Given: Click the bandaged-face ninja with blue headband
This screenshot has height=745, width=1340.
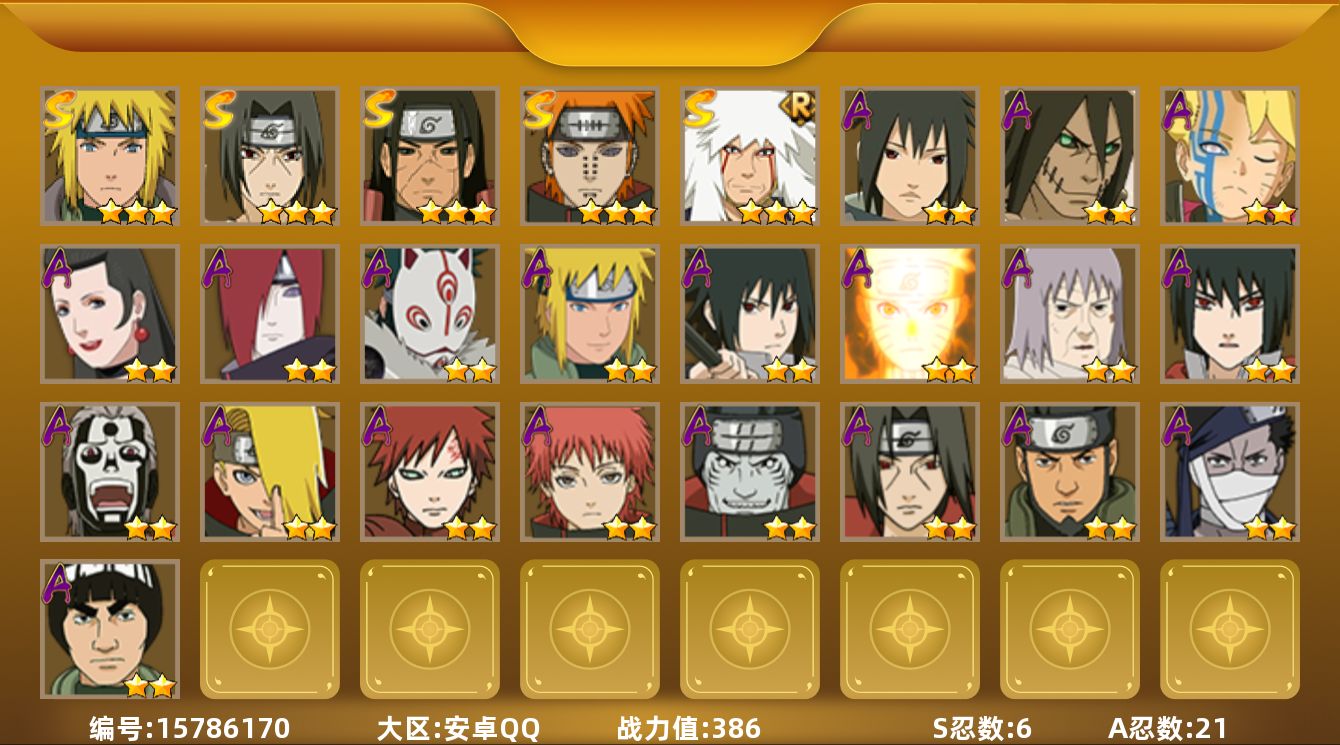Looking at the screenshot, I should [x=1230, y=472].
